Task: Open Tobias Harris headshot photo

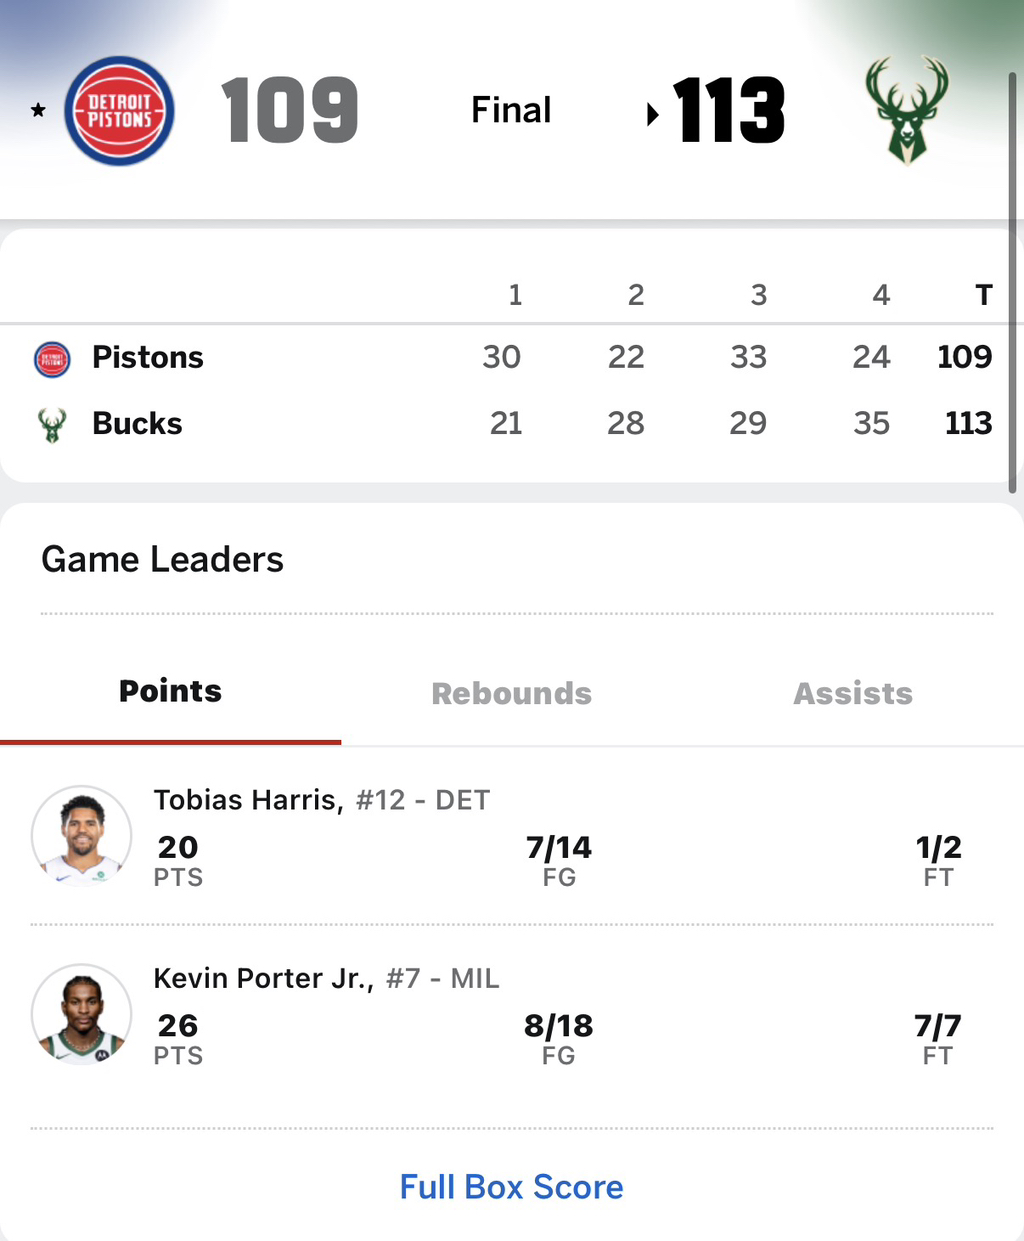Action: click(81, 836)
